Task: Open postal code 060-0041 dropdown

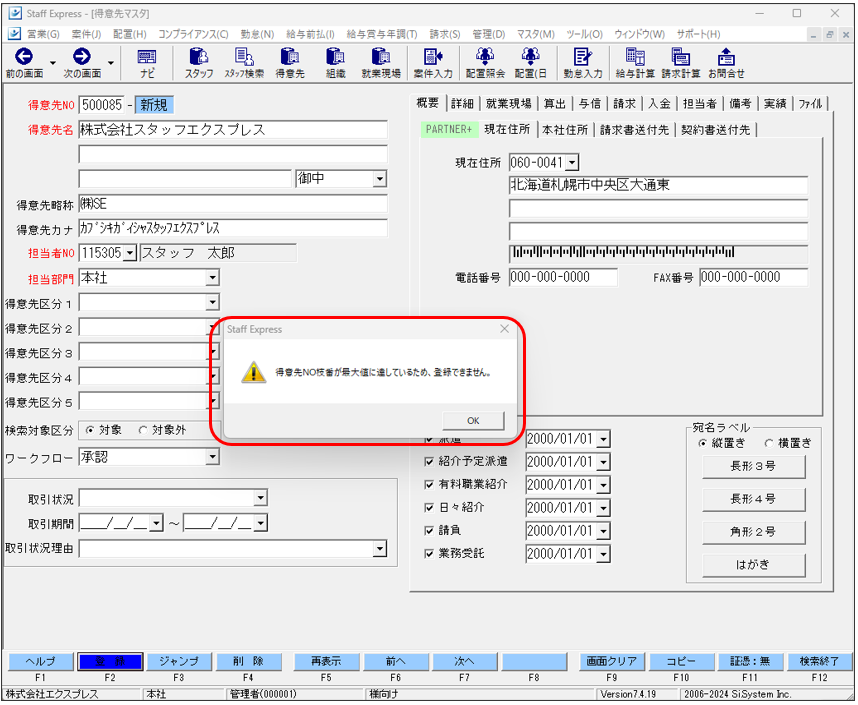Action: click(572, 163)
